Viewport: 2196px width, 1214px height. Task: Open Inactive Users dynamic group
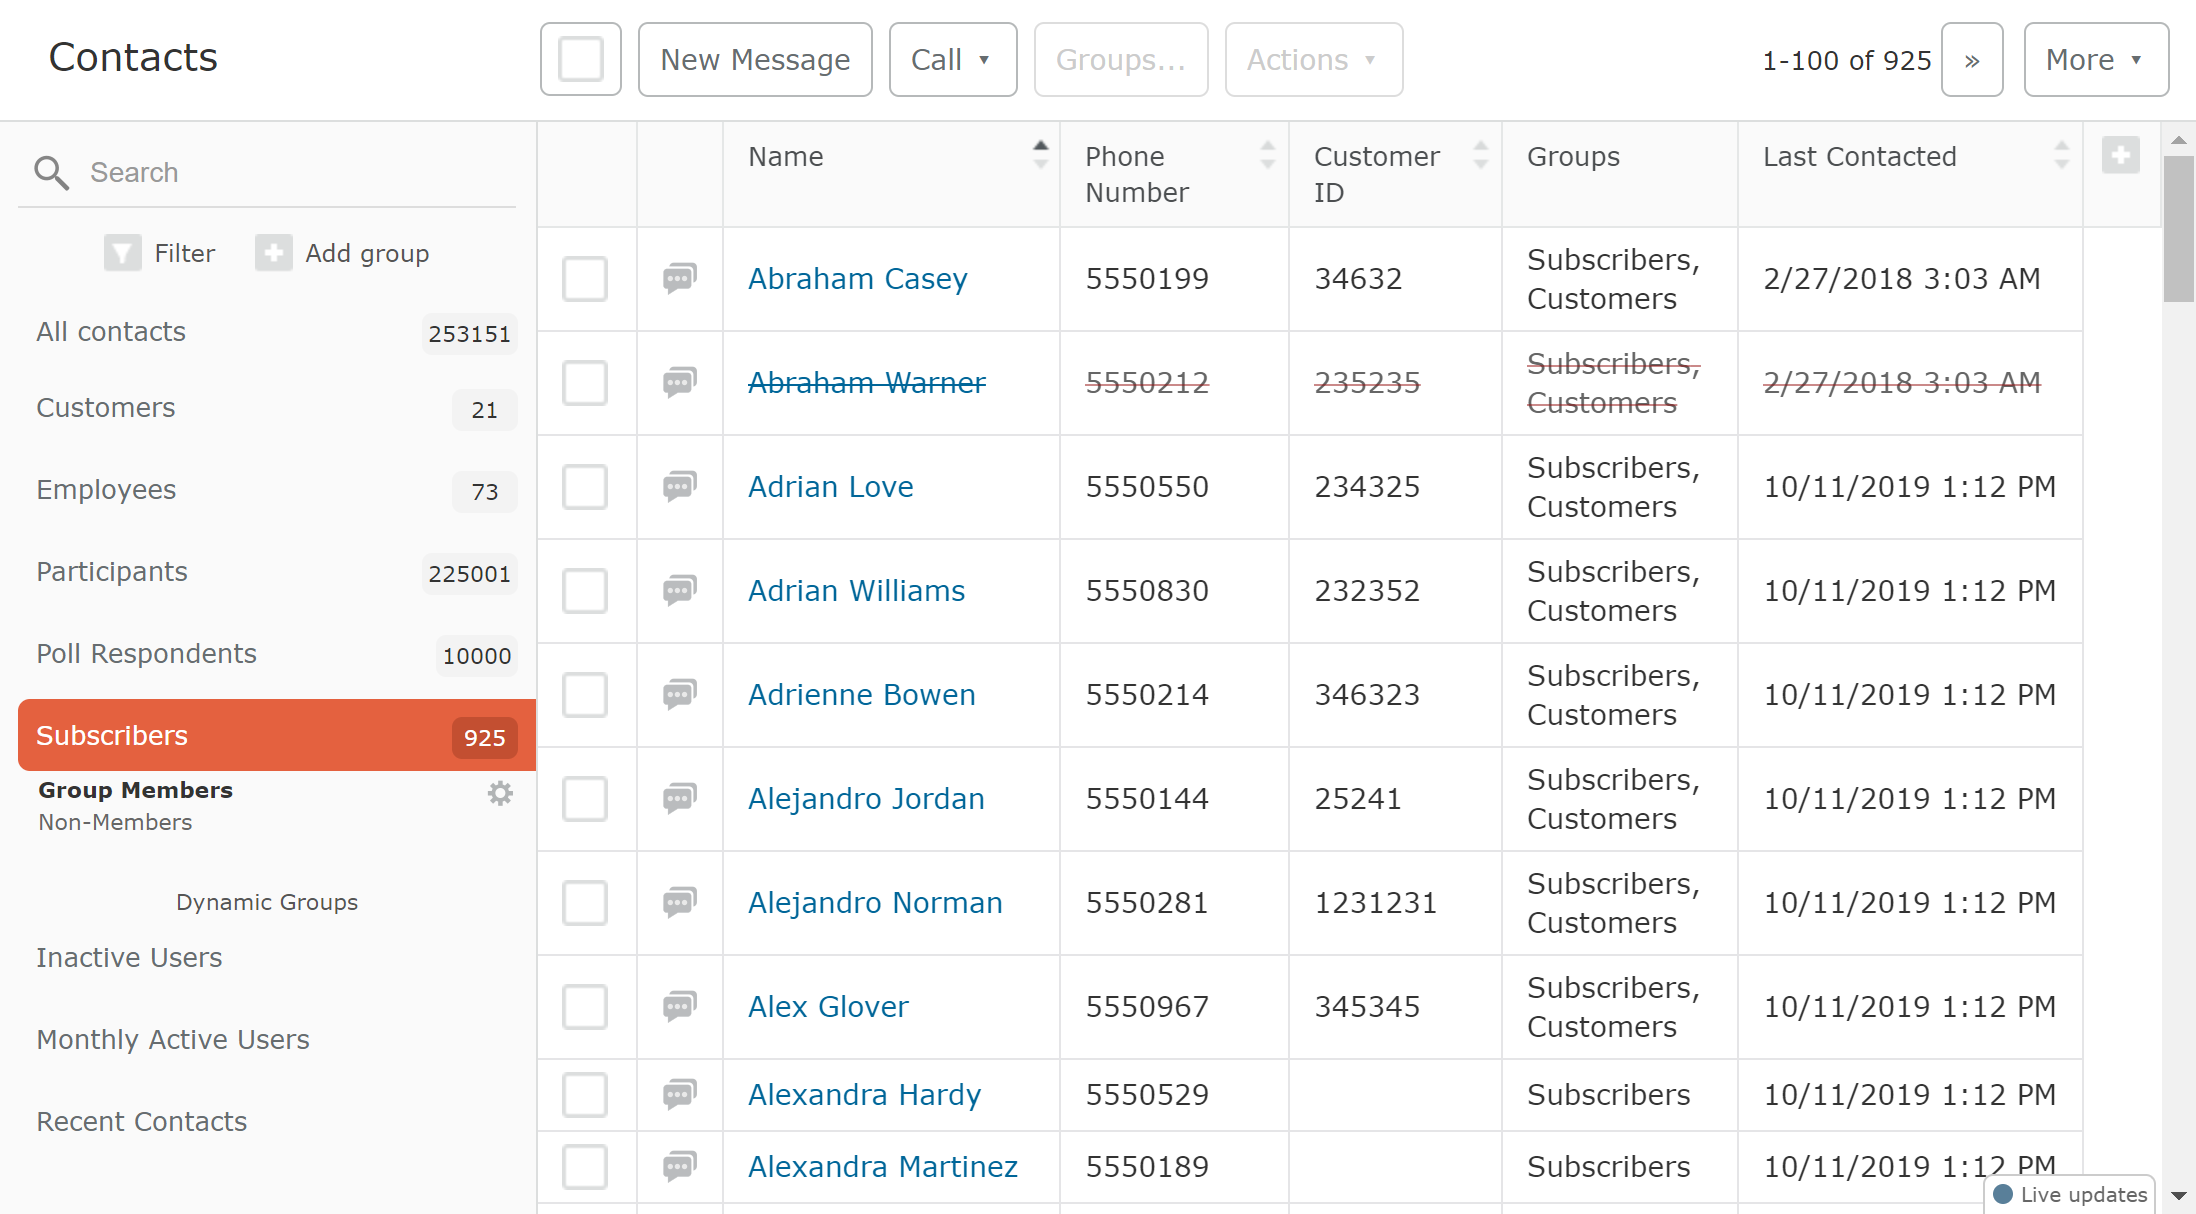pyautogui.click(x=129, y=957)
